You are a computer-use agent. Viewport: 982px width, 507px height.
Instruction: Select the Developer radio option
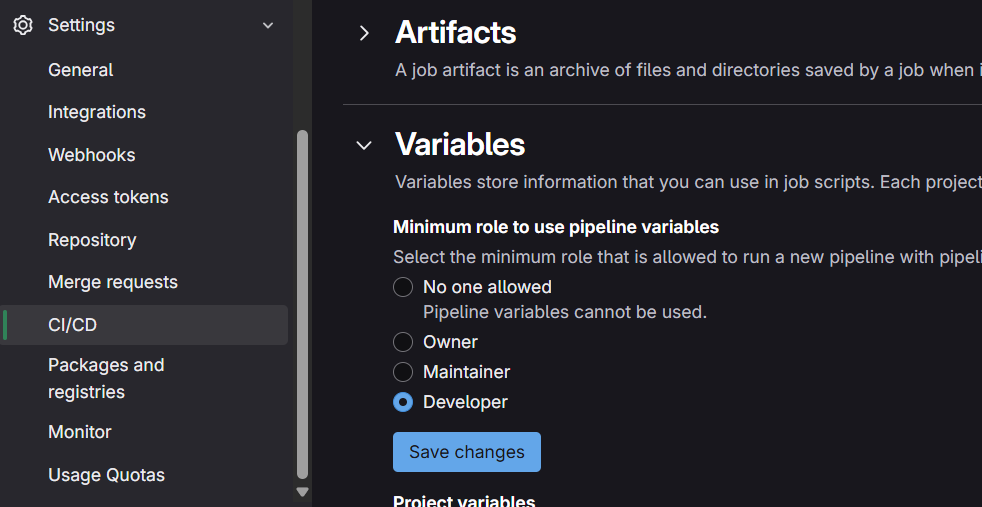[x=403, y=402]
